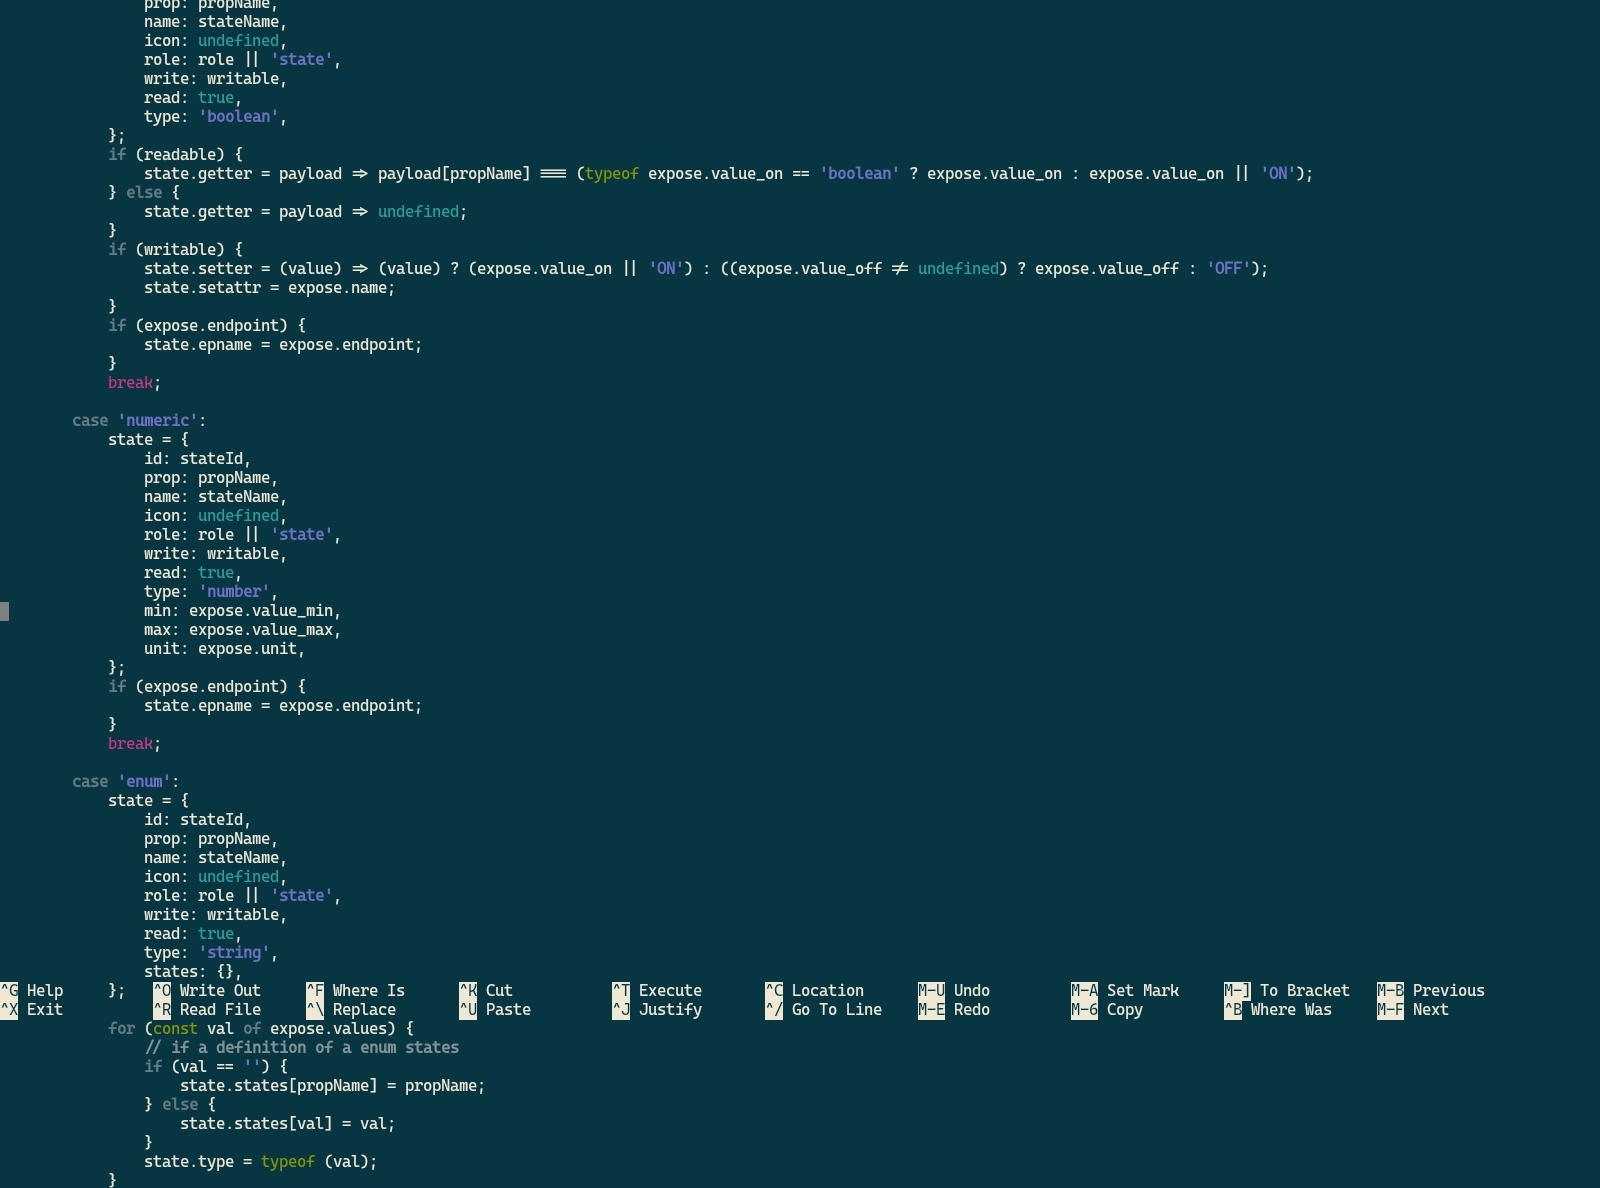Click the "state.states[val] = val;" line

(287, 1124)
